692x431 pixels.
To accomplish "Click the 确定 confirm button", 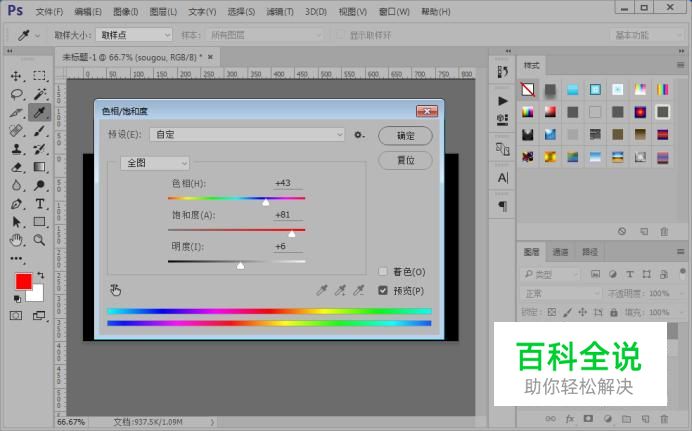I will click(x=405, y=135).
